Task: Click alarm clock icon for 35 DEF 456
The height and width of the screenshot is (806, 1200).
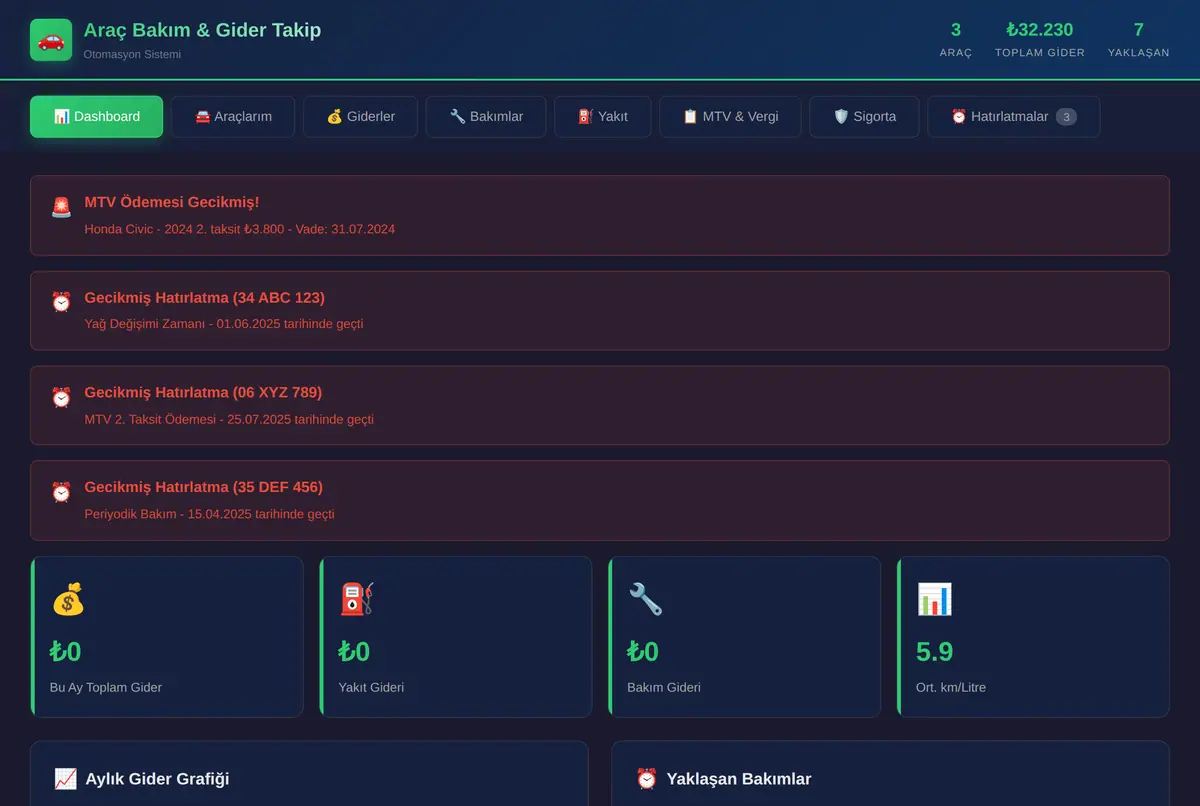Action: (x=61, y=492)
